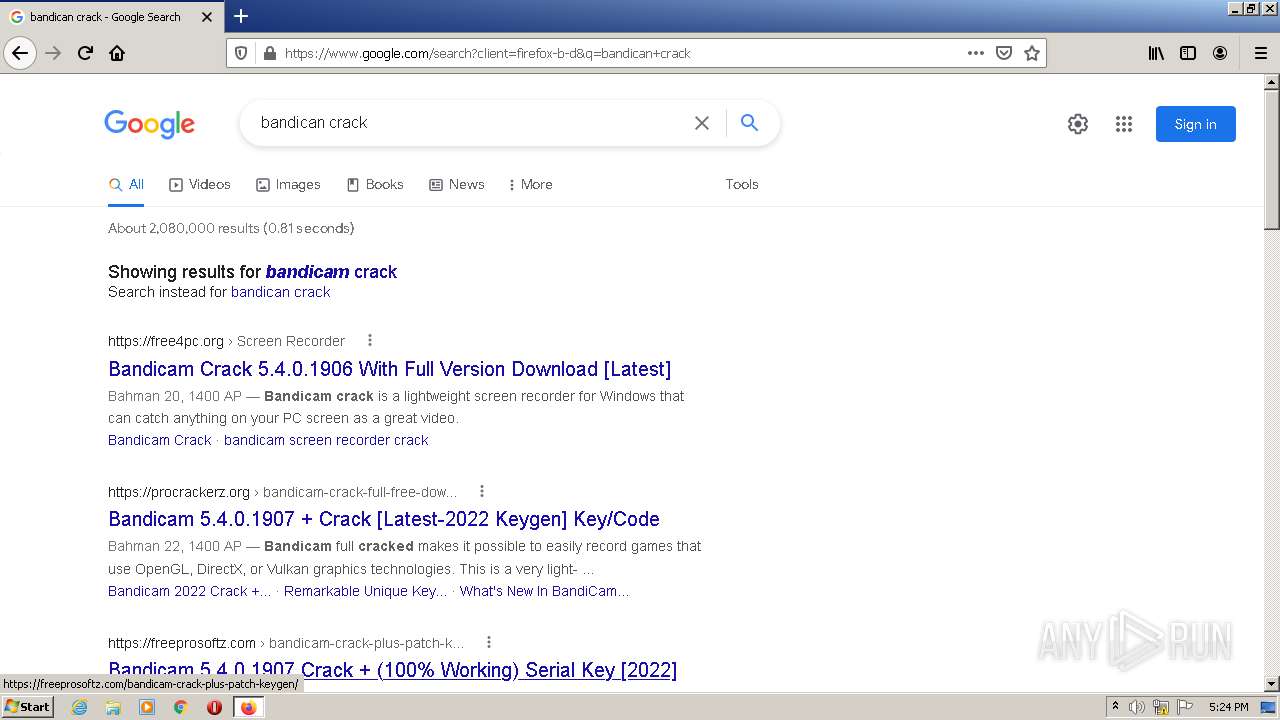Click the corrected 'bandicam crack' link
Image resolution: width=1280 pixels, height=720 pixels.
(331, 272)
